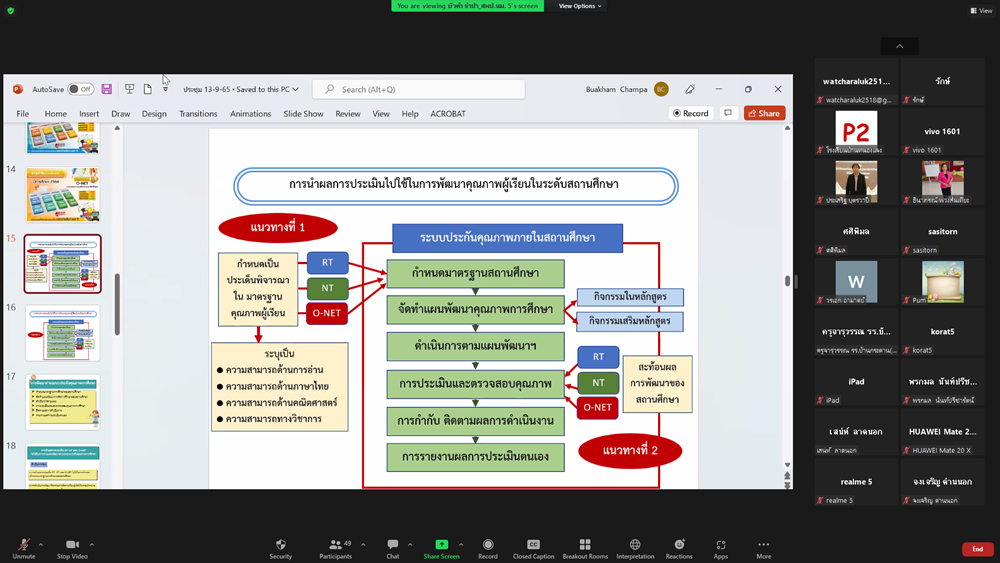Select slide 18 thumbnail
Screen dimensions: 1000x563
click(62, 466)
